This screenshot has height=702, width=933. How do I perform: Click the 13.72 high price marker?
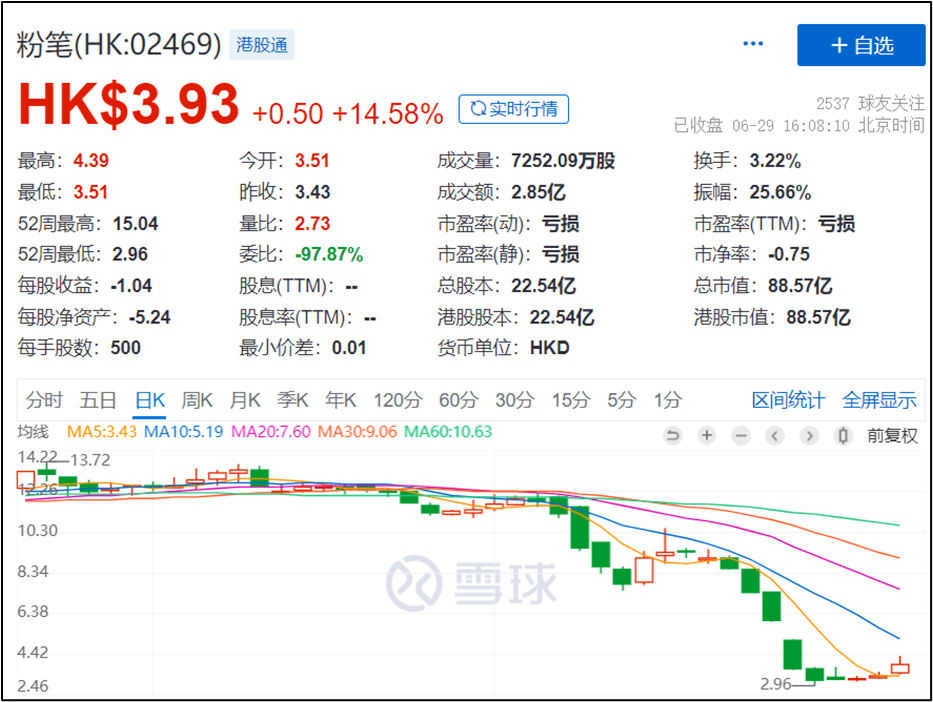pyautogui.click(x=90, y=460)
